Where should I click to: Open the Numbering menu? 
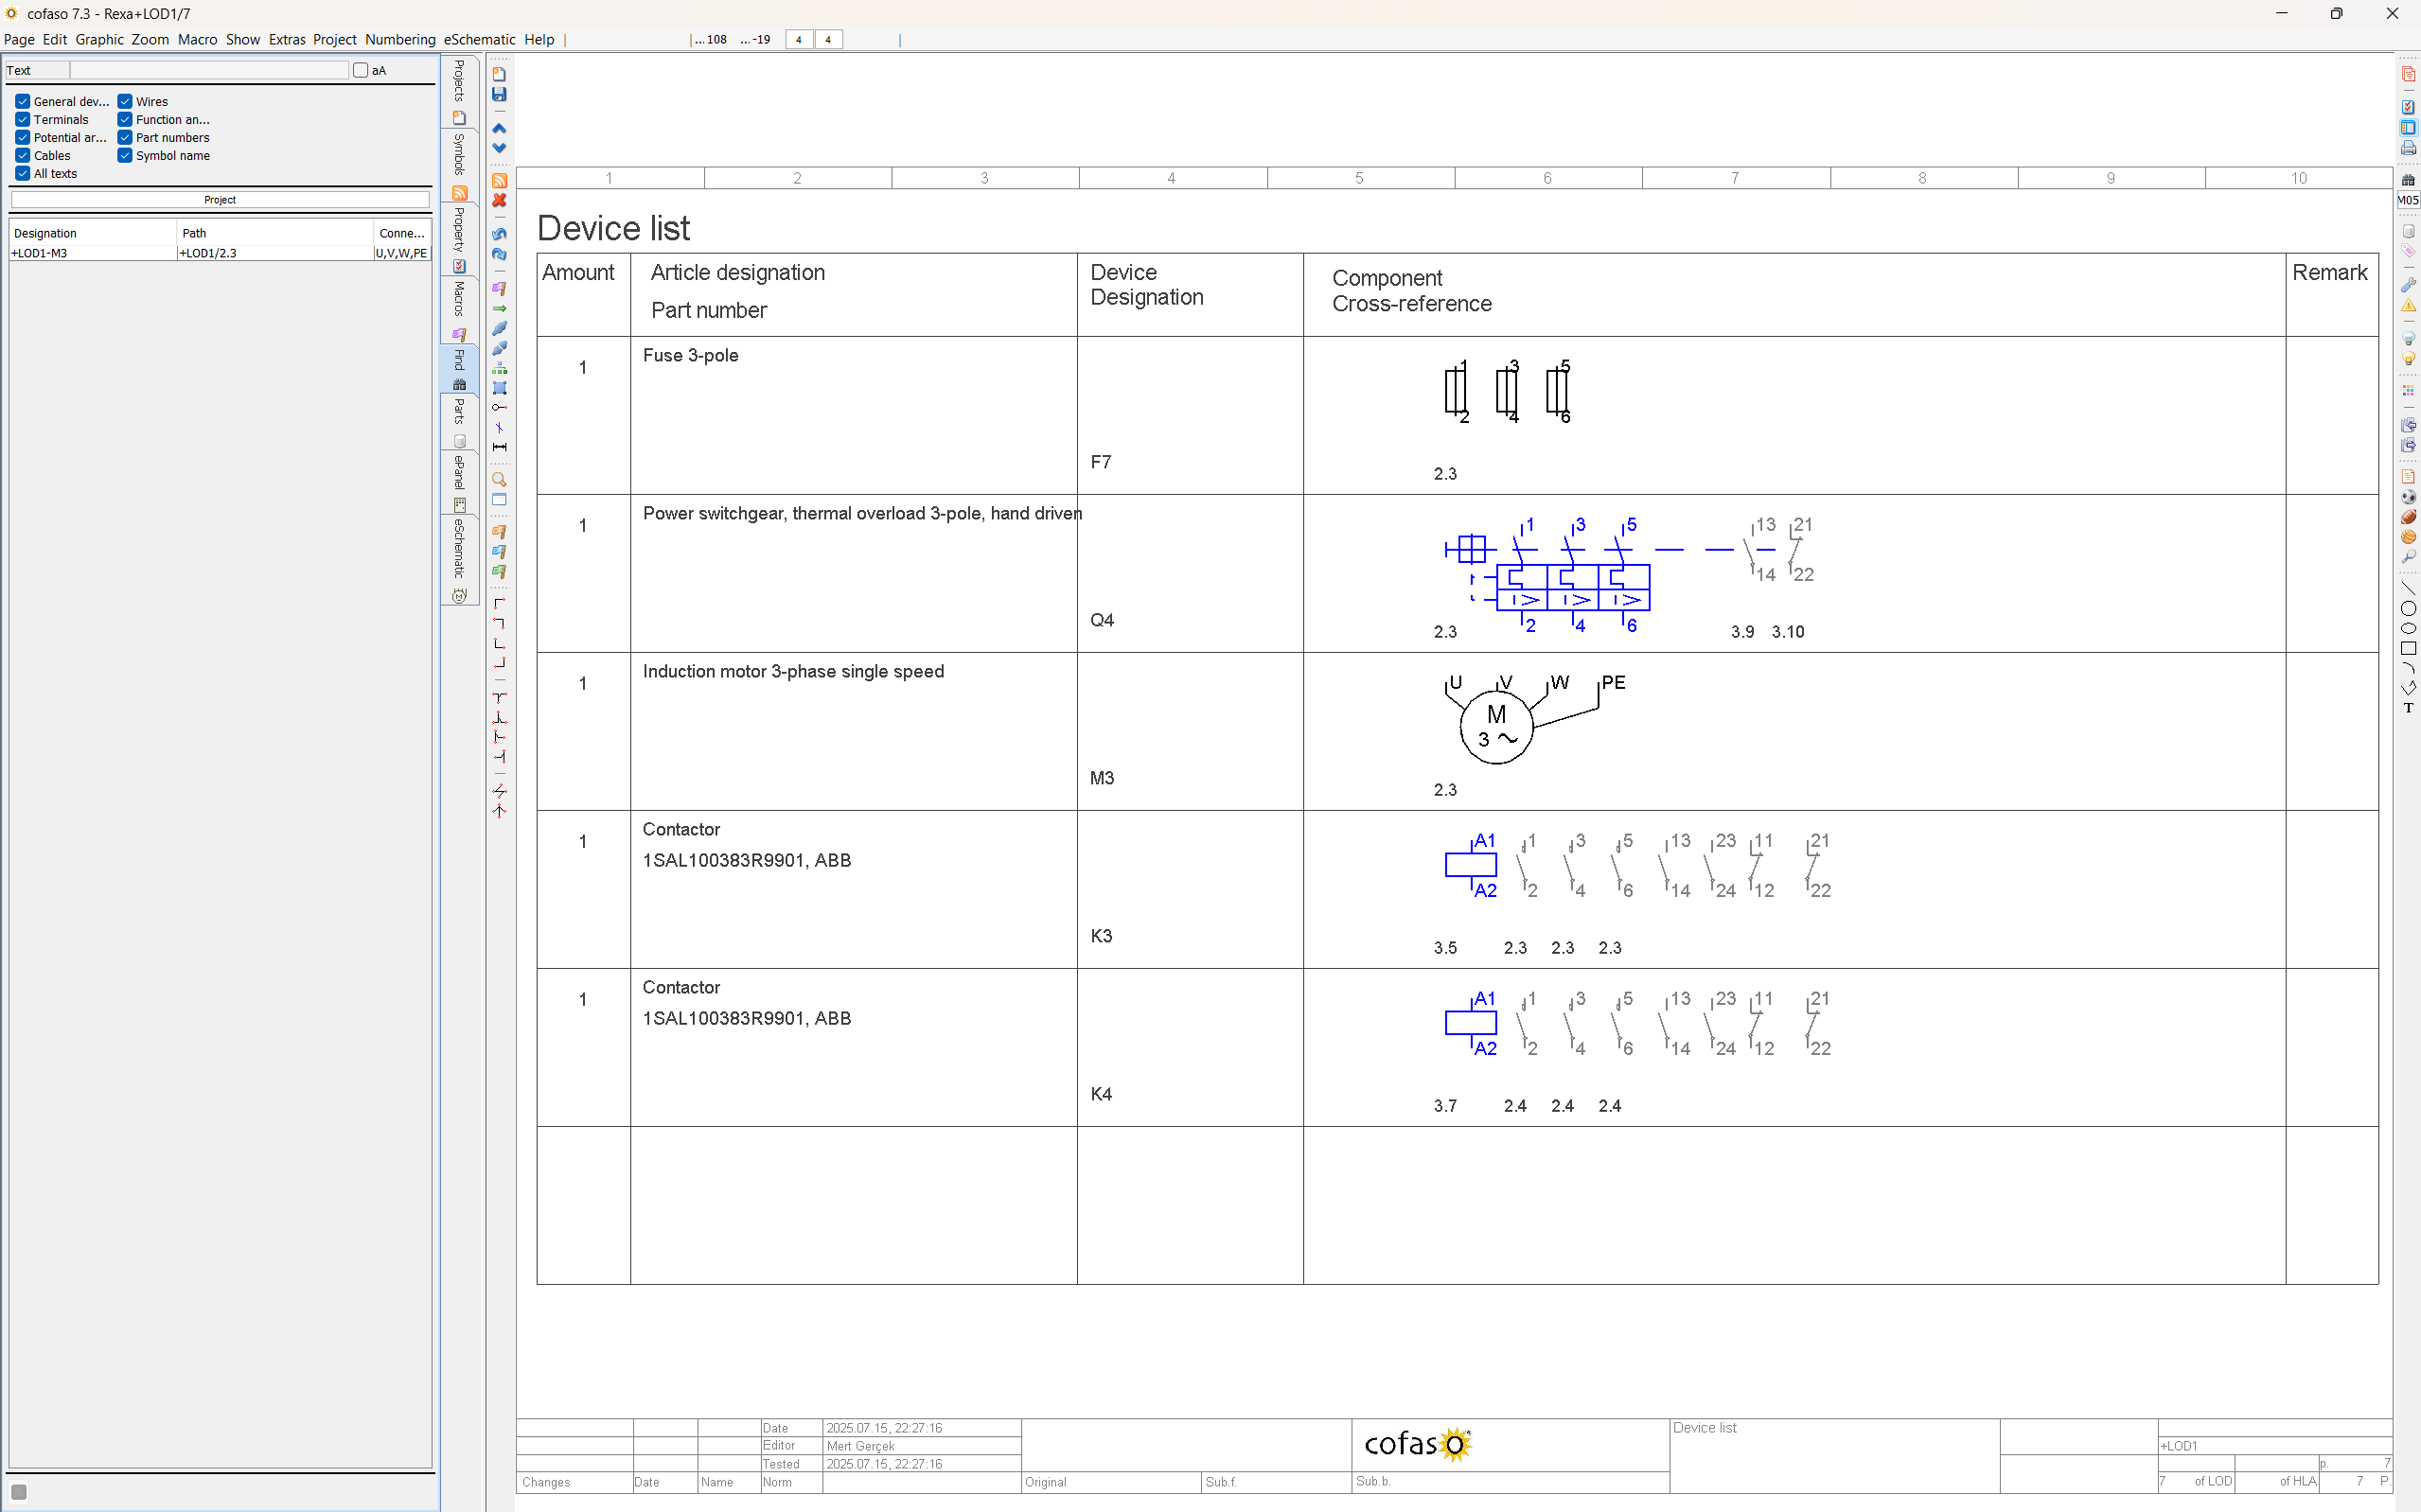(400, 39)
